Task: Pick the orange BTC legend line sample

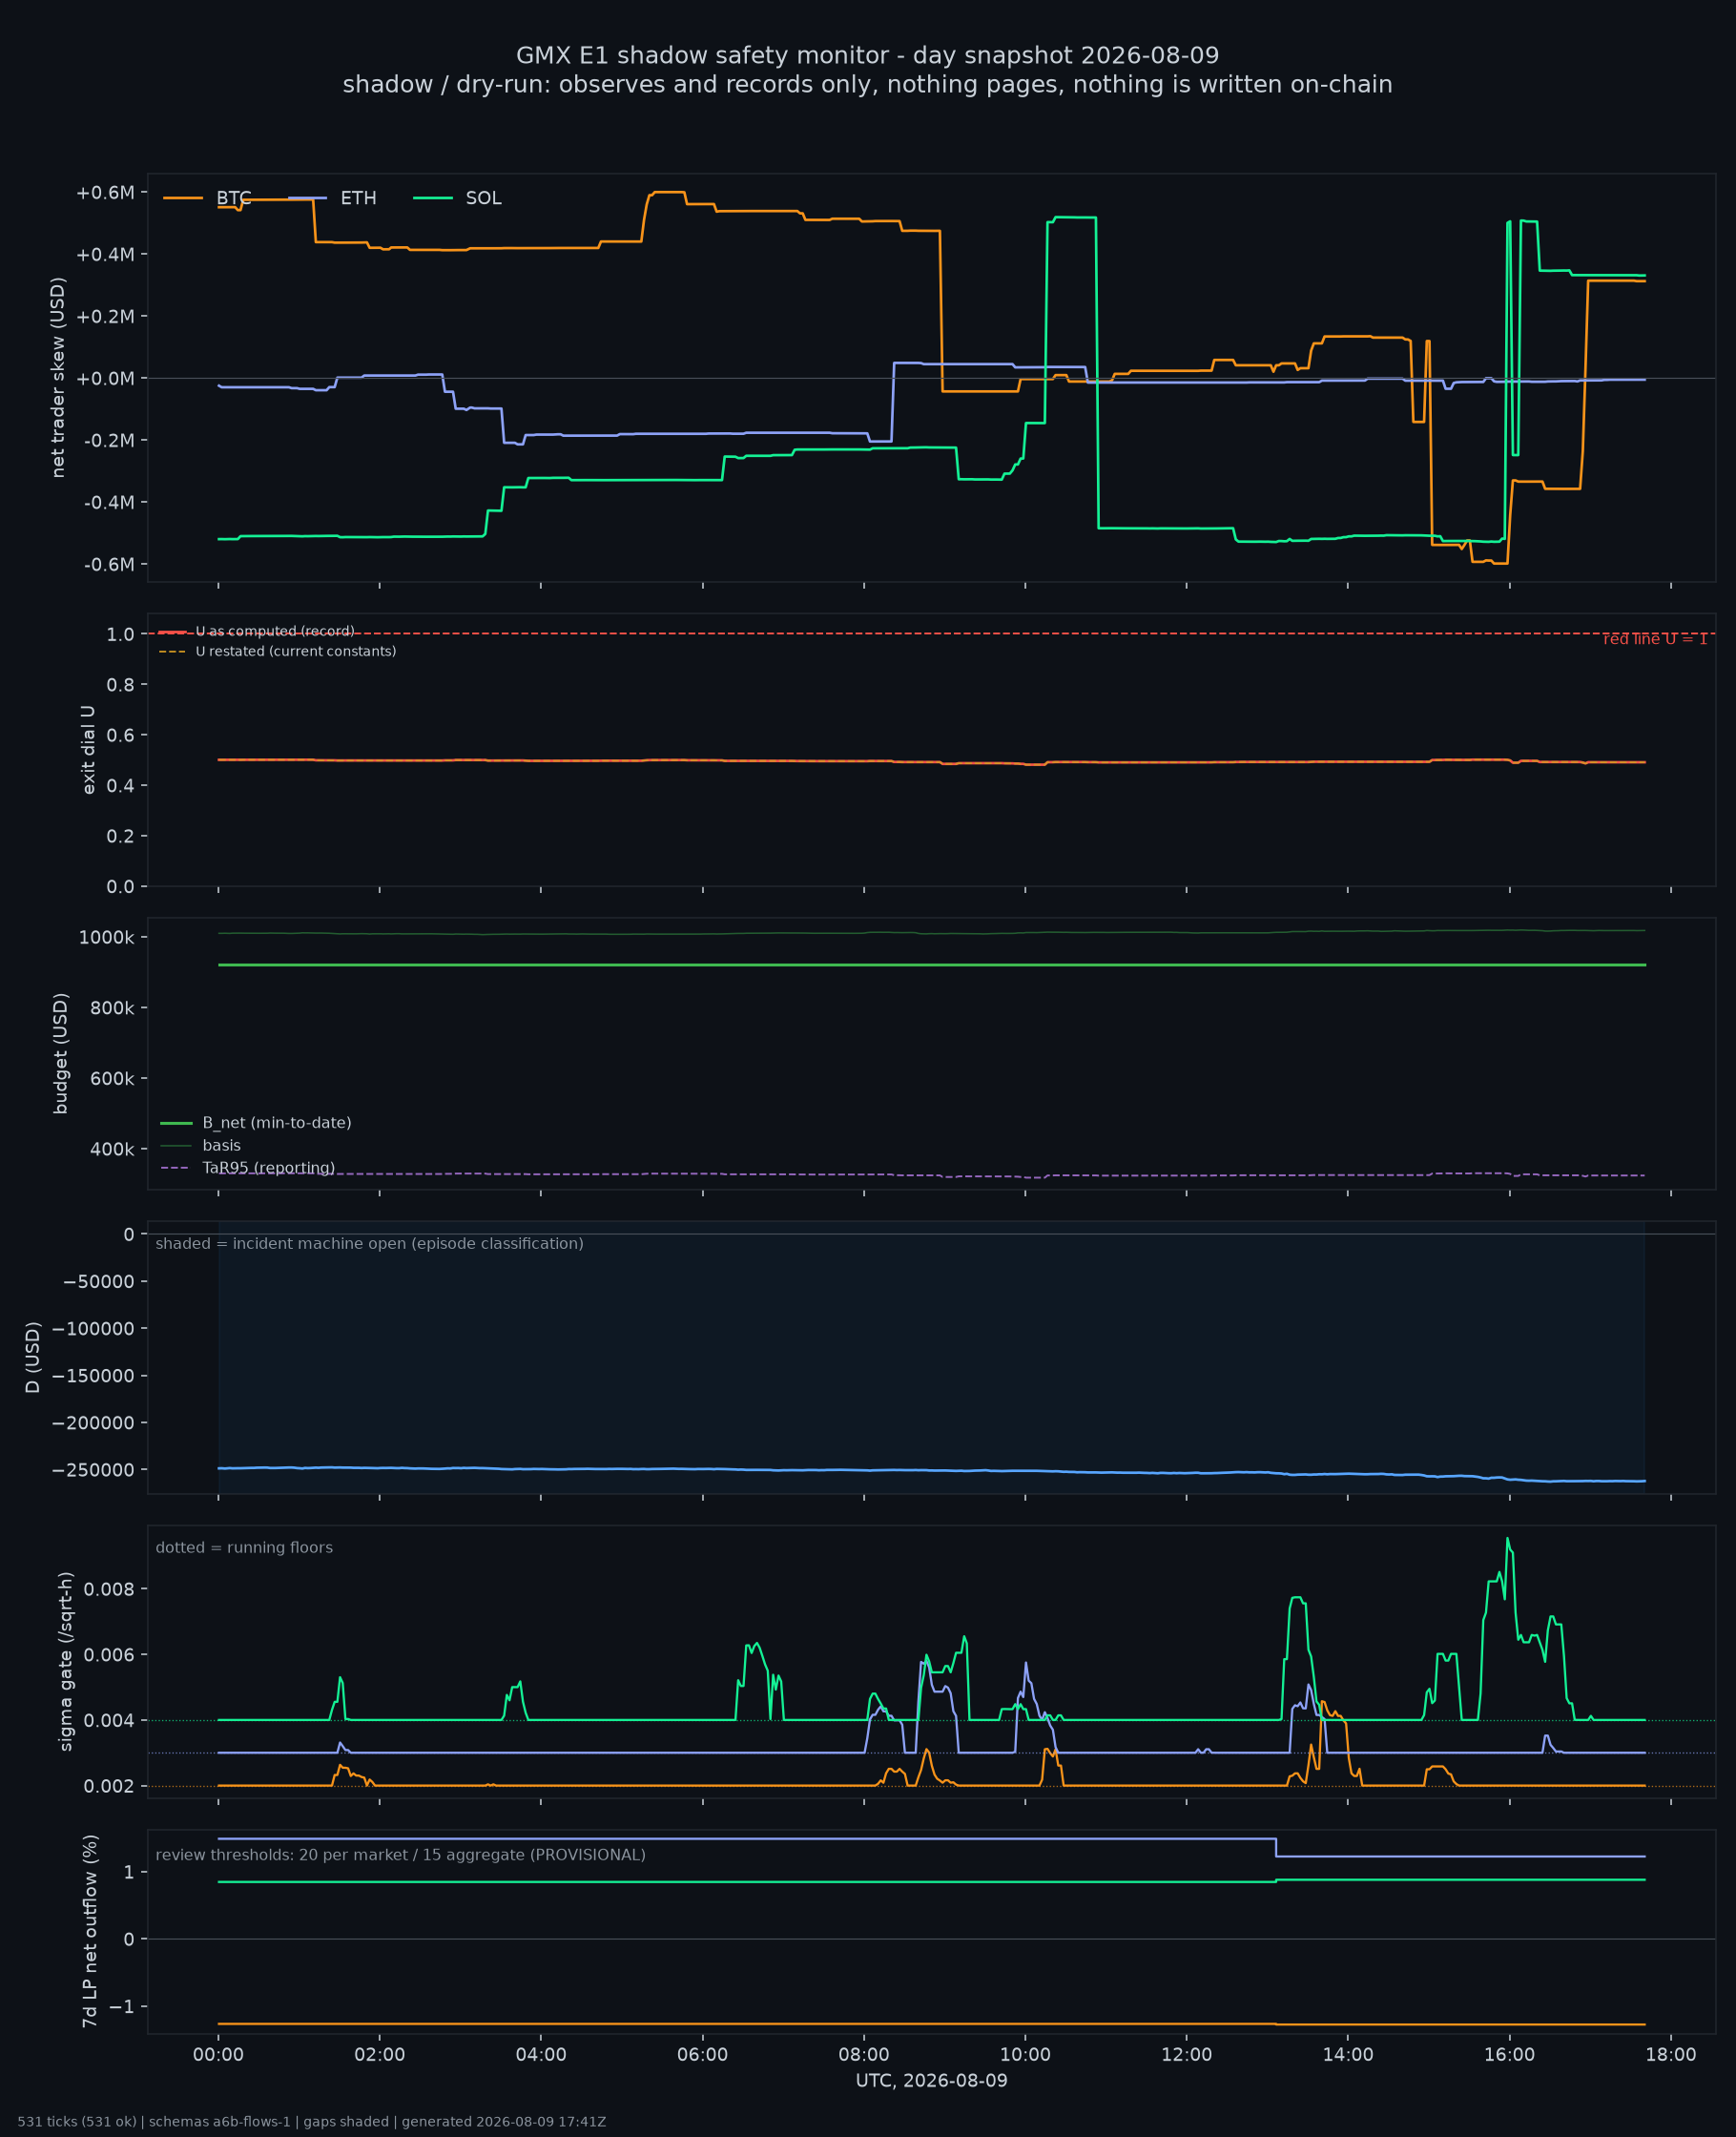Action: tap(183, 198)
